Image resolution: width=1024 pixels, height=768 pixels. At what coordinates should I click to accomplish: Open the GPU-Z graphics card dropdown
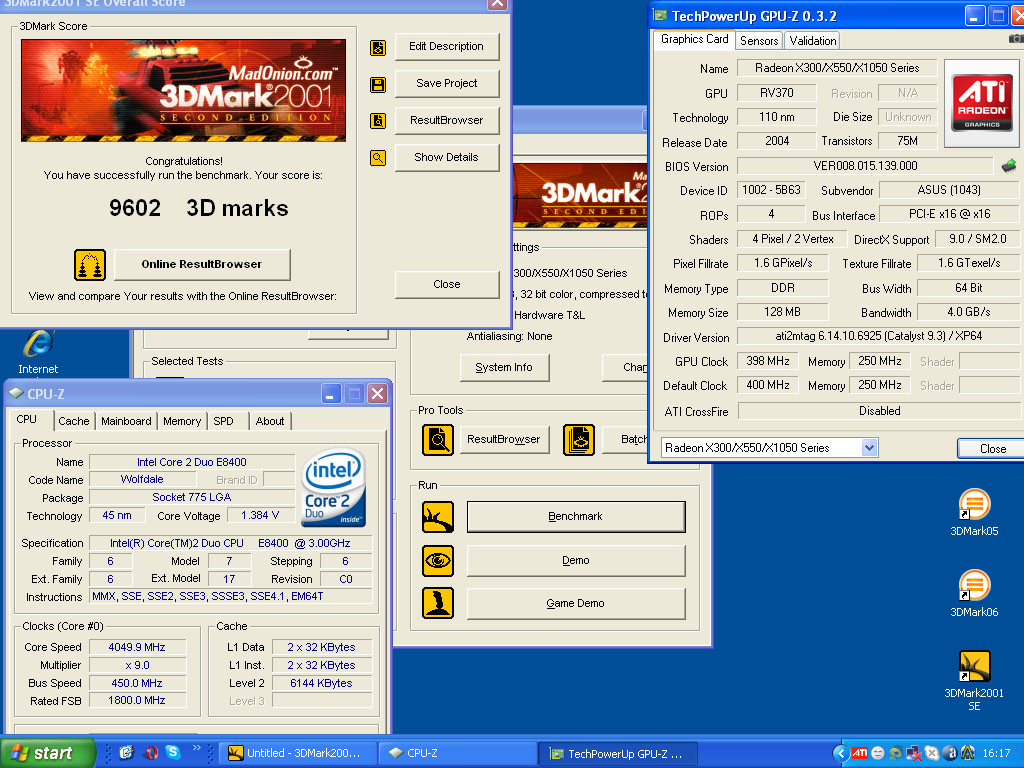(x=869, y=448)
